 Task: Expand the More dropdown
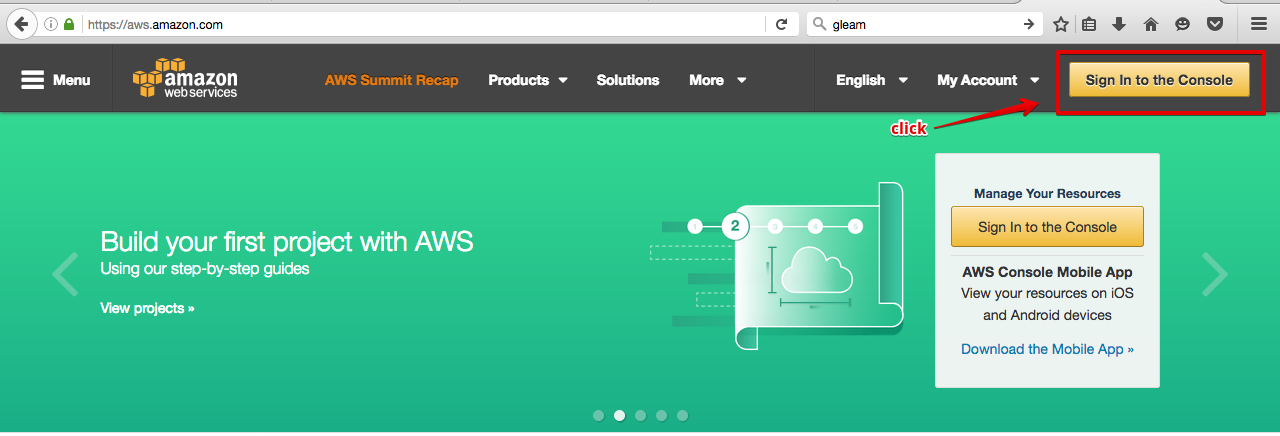[x=718, y=80]
